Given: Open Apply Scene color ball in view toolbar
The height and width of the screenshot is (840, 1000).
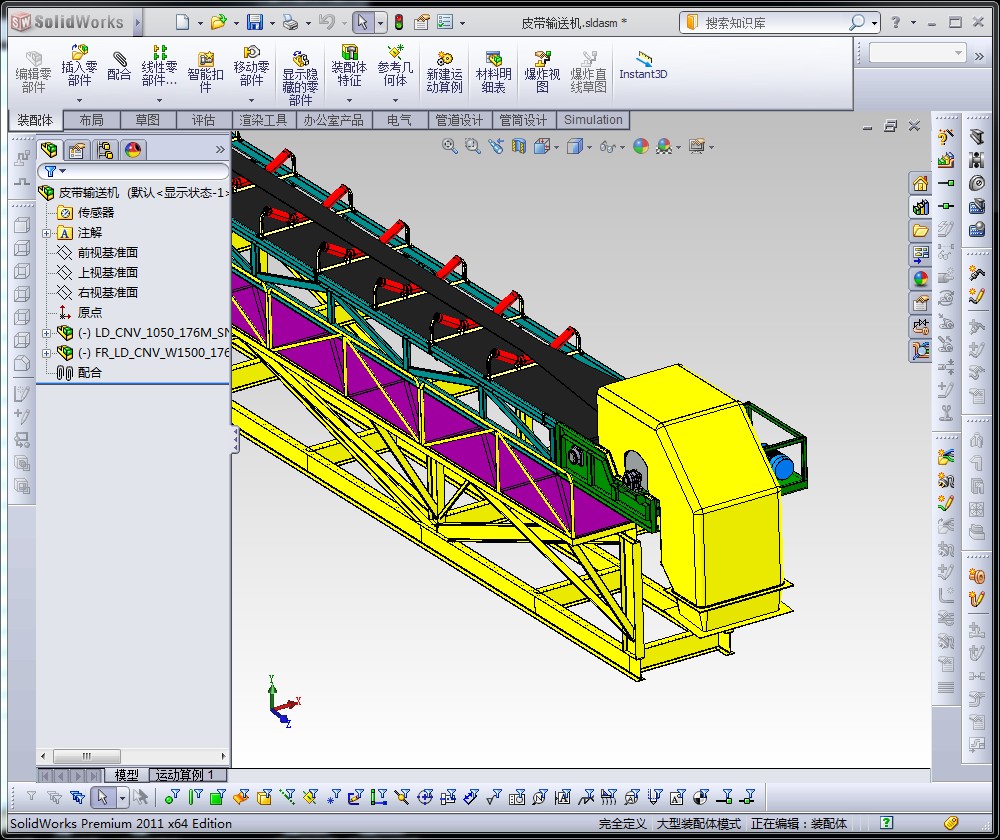Looking at the screenshot, I should (x=664, y=147).
